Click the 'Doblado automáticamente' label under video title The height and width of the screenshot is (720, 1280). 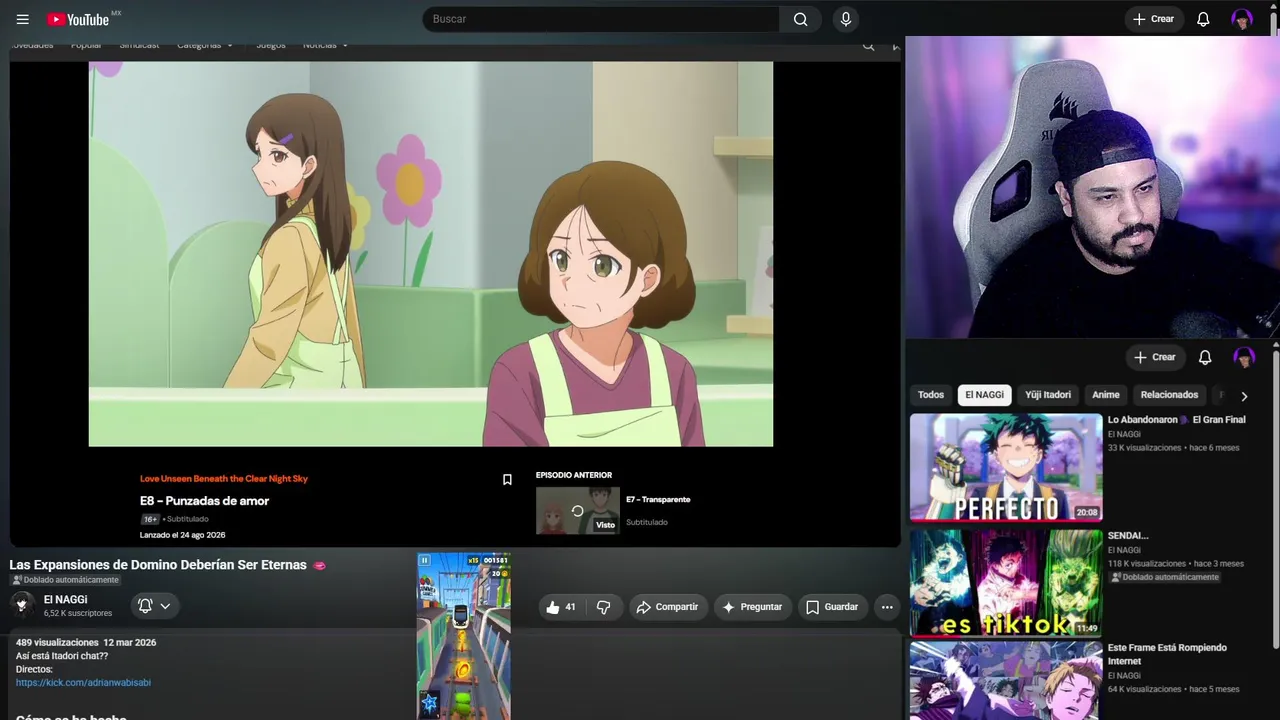coord(65,580)
